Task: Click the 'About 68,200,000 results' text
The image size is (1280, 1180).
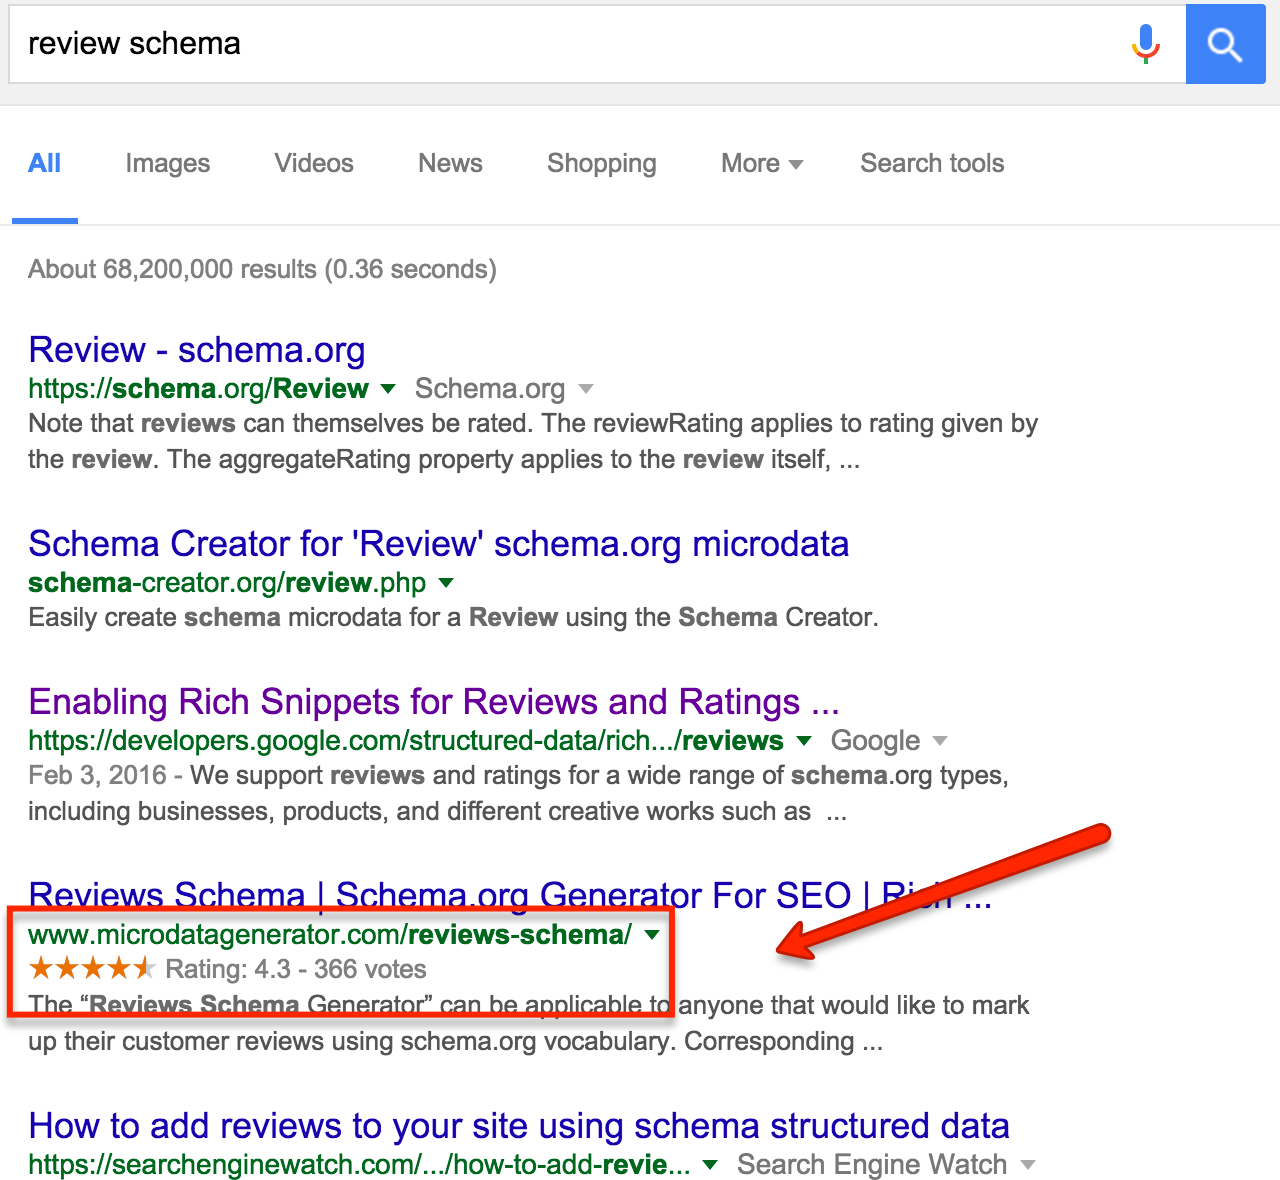Action: click(262, 269)
